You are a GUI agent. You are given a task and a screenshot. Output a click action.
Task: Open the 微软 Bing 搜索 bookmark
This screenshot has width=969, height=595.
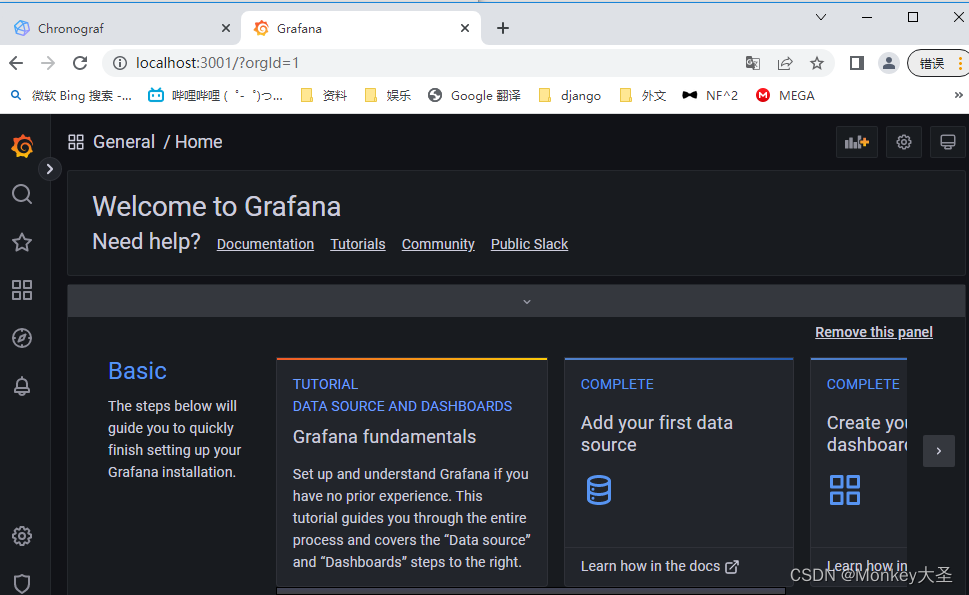tap(72, 96)
